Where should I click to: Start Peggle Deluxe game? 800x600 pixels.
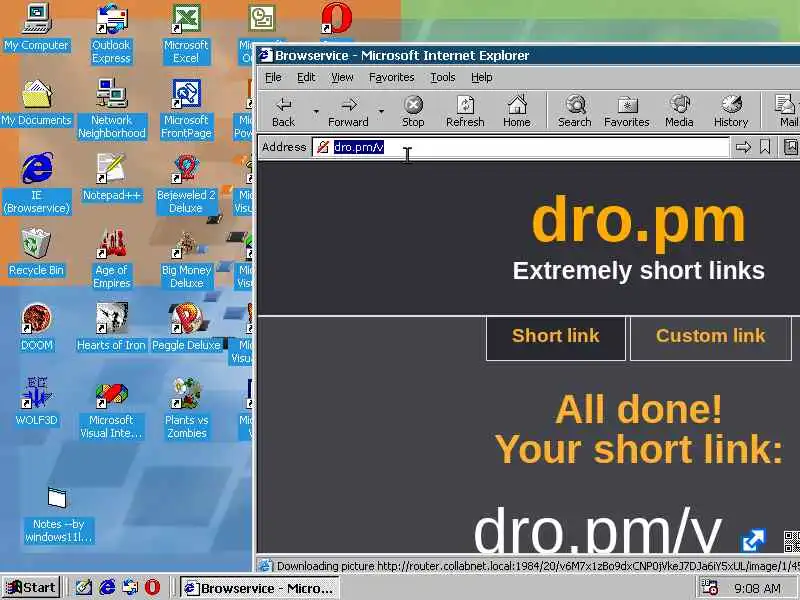pos(186,328)
